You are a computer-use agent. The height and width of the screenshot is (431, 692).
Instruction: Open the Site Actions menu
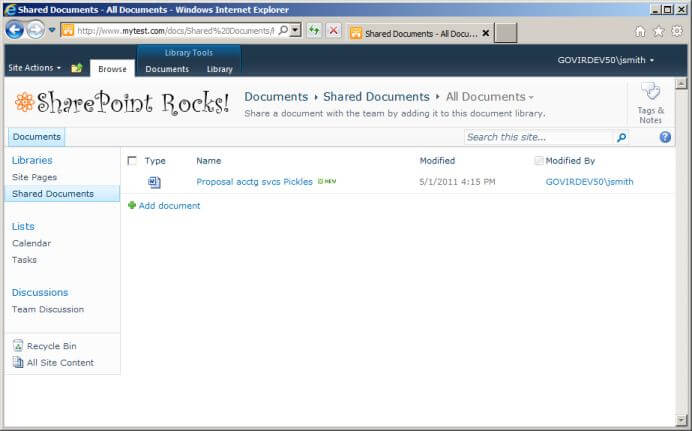click(34, 68)
